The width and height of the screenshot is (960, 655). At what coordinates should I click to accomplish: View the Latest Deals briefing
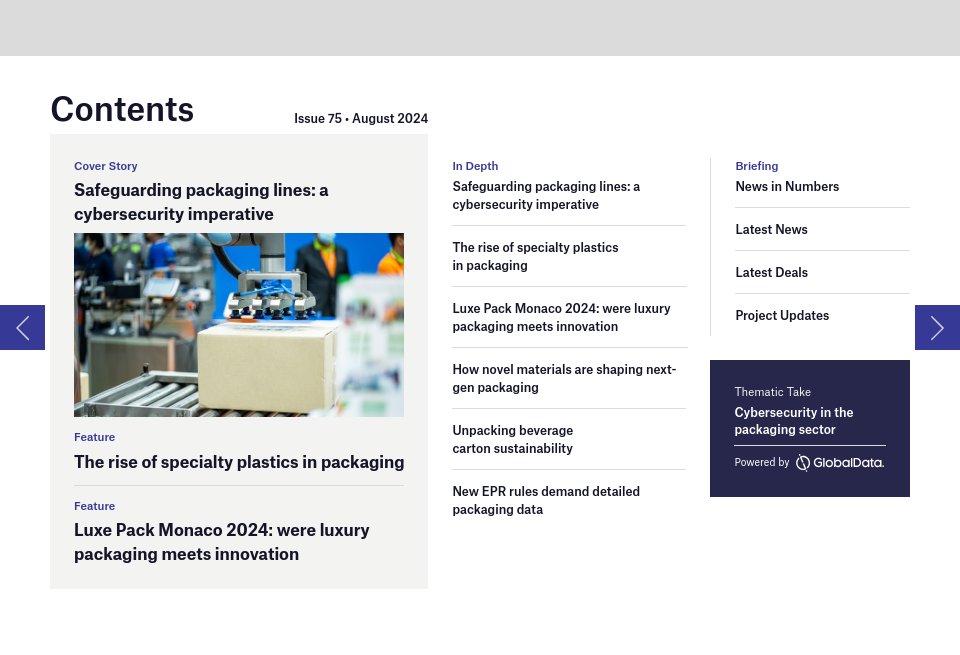point(771,272)
